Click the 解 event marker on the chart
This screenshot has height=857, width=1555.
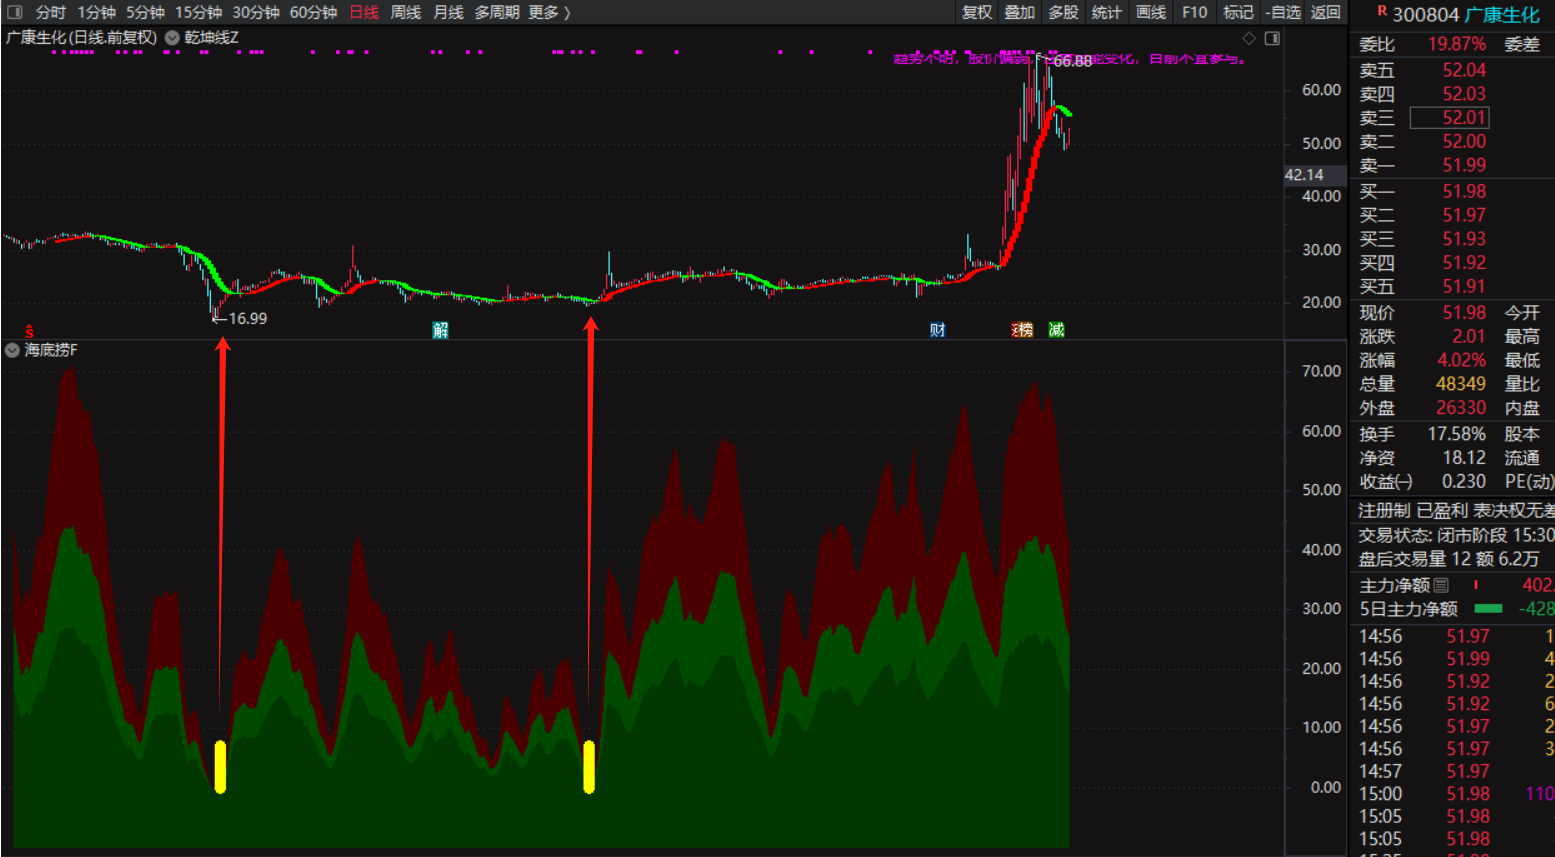point(440,330)
